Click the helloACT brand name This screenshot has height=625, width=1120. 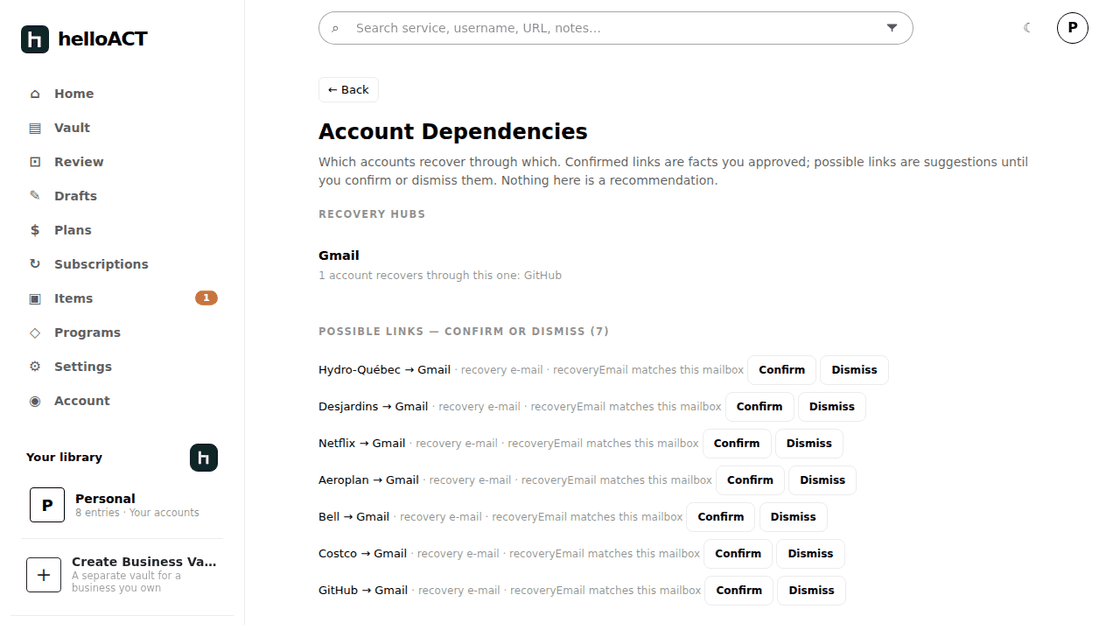(x=103, y=39)
